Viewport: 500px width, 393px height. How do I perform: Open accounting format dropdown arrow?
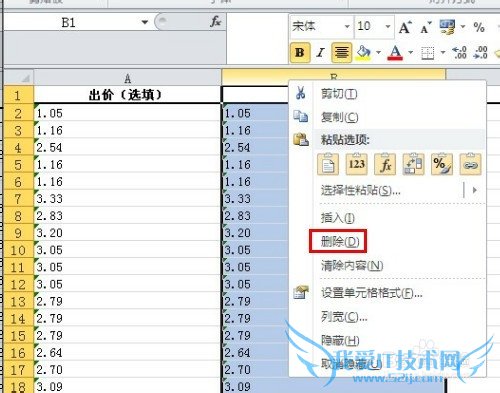pos(463,27)
